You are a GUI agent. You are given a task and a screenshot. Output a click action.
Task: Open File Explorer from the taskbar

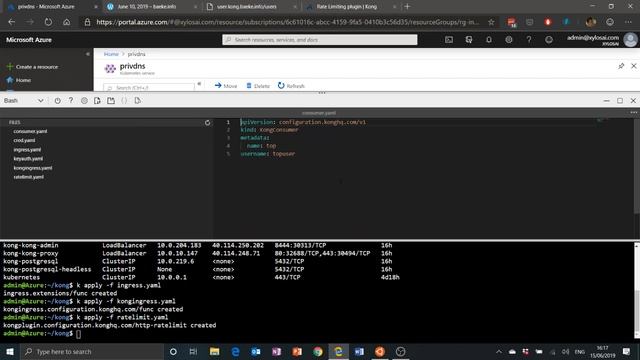pyautogui.click(x=214, y=351)
